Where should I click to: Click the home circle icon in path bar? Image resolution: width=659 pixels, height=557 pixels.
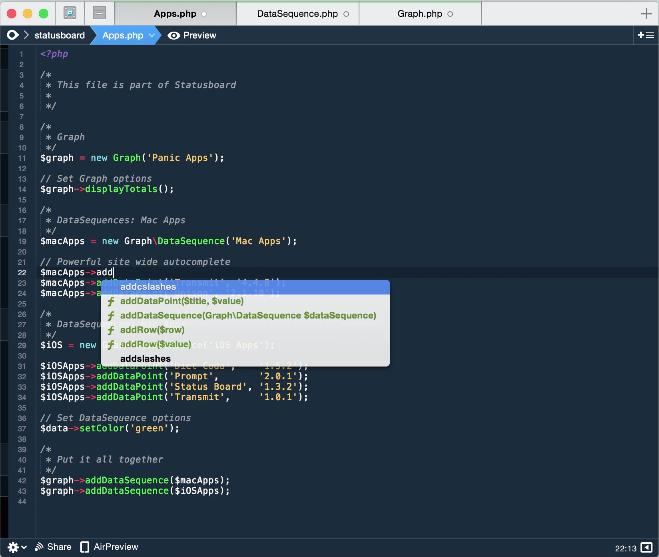pyautogui.click(x=13, y=35)
